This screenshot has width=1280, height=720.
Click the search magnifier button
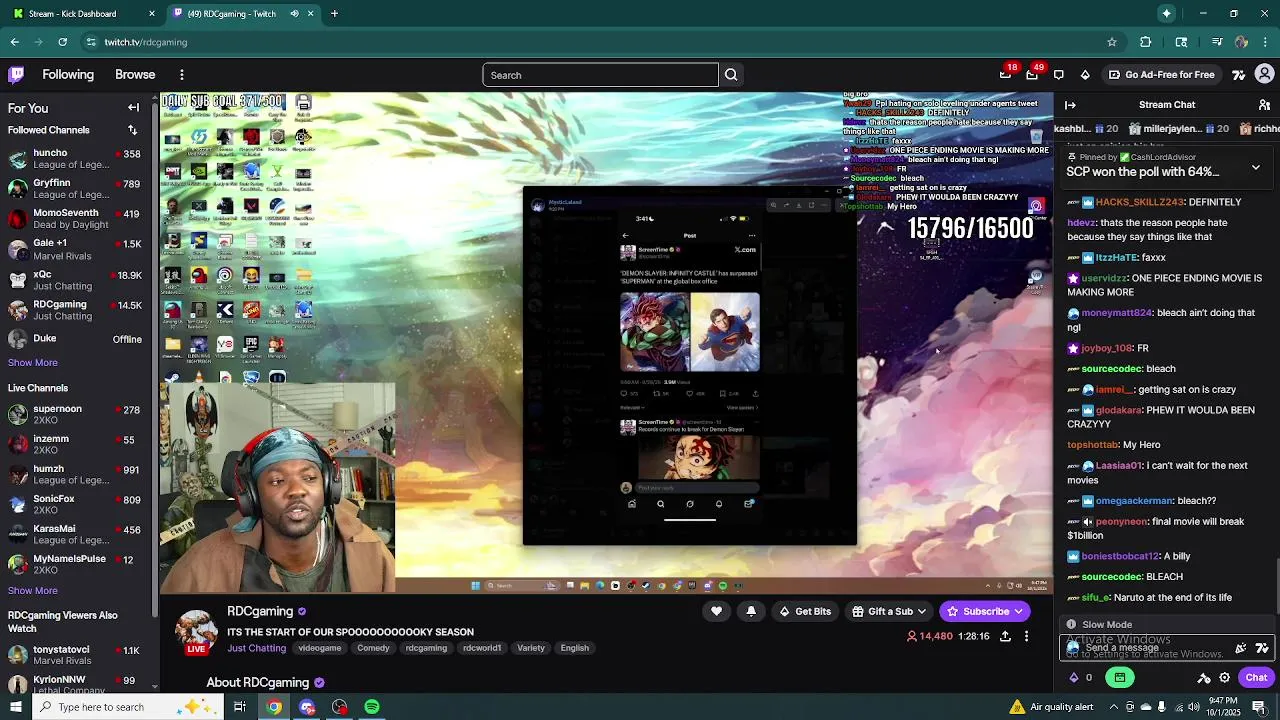click(731, 75)
